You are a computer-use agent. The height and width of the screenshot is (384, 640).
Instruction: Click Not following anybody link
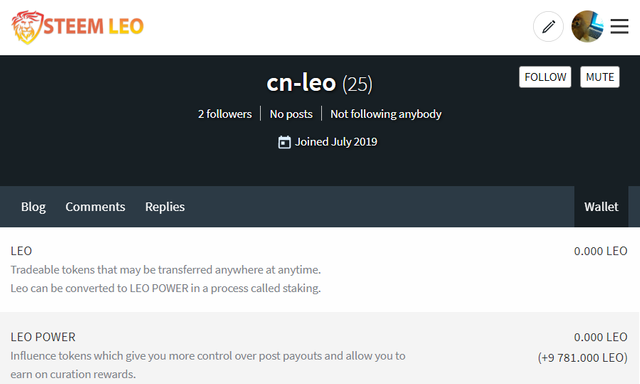tap(386, 114)
